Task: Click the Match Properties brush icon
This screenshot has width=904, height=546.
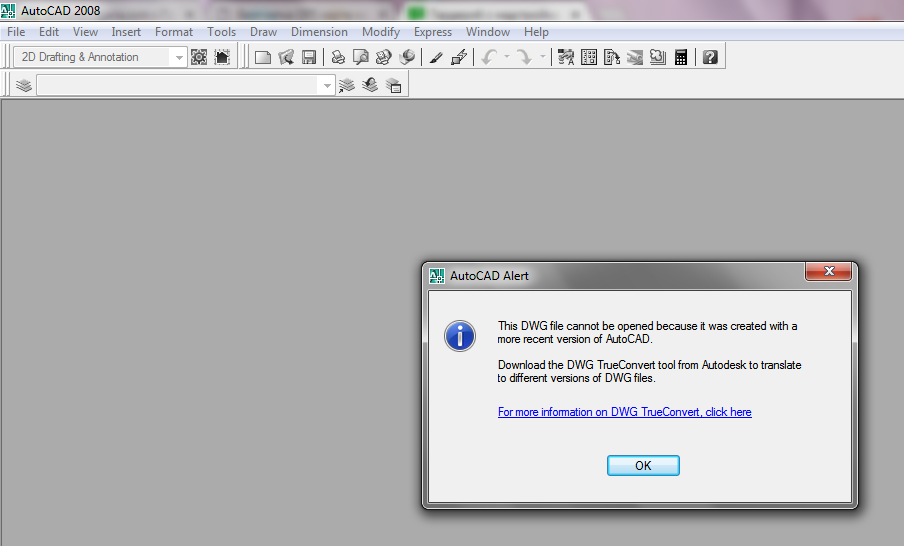Action: click(436, 57)
